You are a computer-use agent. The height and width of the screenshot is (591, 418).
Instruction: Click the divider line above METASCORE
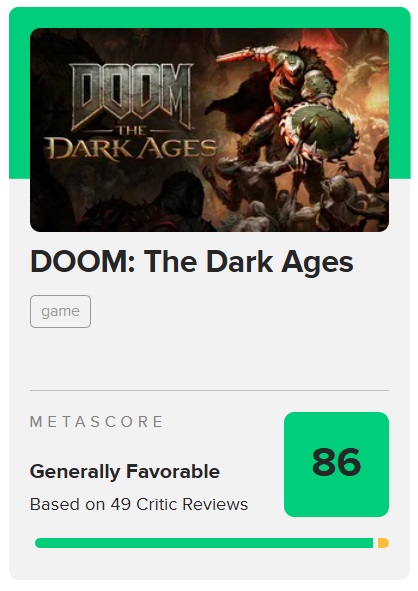209,390
